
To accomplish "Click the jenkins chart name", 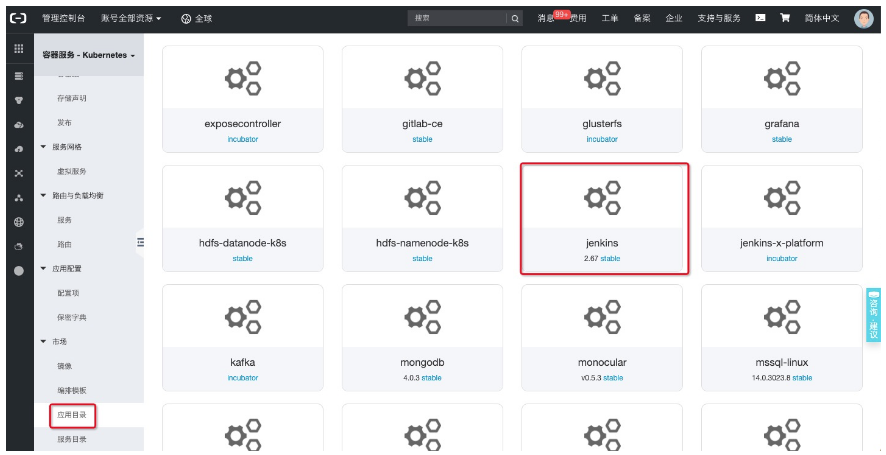I will 602,243.
